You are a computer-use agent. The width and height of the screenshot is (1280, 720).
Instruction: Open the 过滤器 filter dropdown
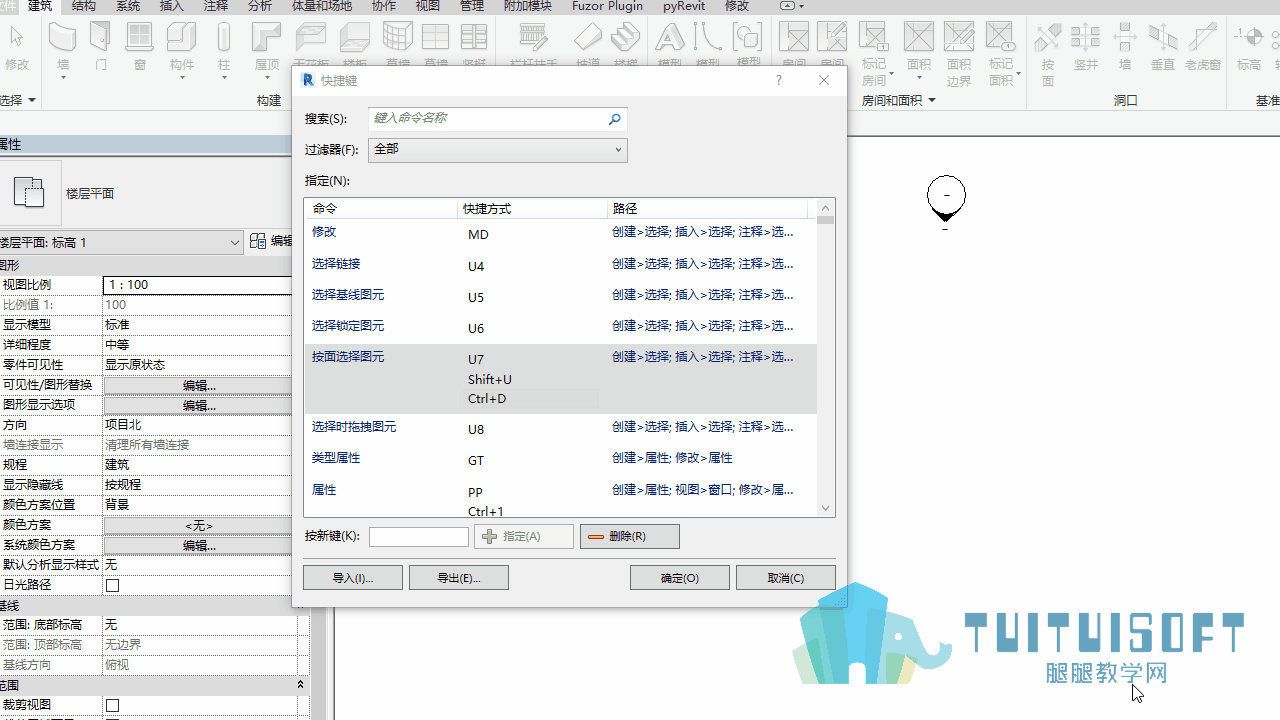click(498, 149)
